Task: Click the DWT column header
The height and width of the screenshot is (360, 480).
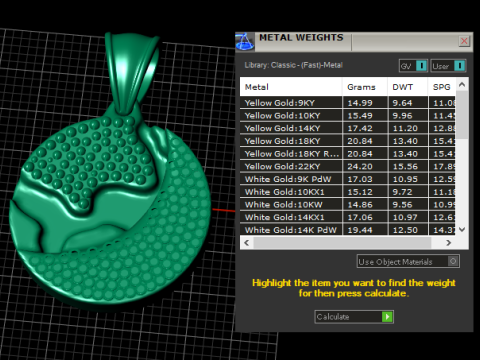Action: click(x=408, y=87)
